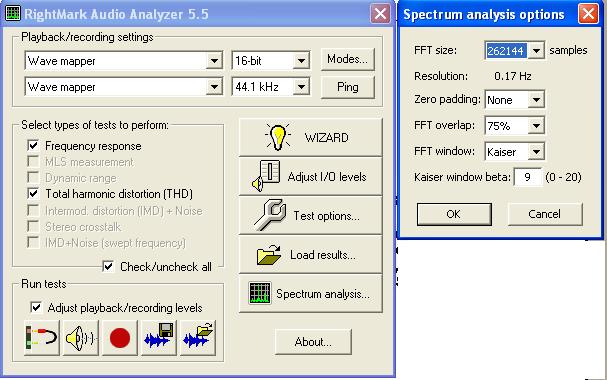Click the Modes... button
607x380 pixels.
coord(348,59)
